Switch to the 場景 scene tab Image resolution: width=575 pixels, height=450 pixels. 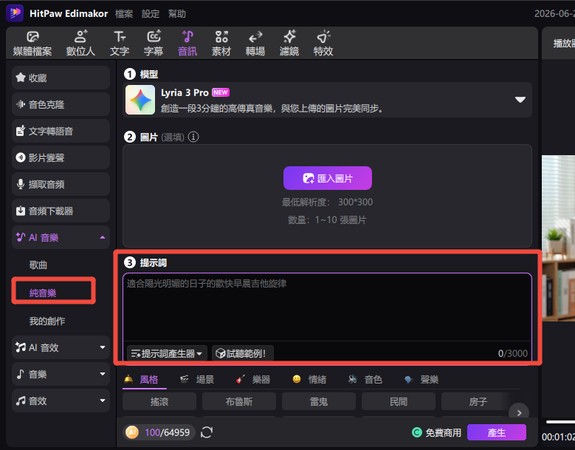tap(197, 379)
